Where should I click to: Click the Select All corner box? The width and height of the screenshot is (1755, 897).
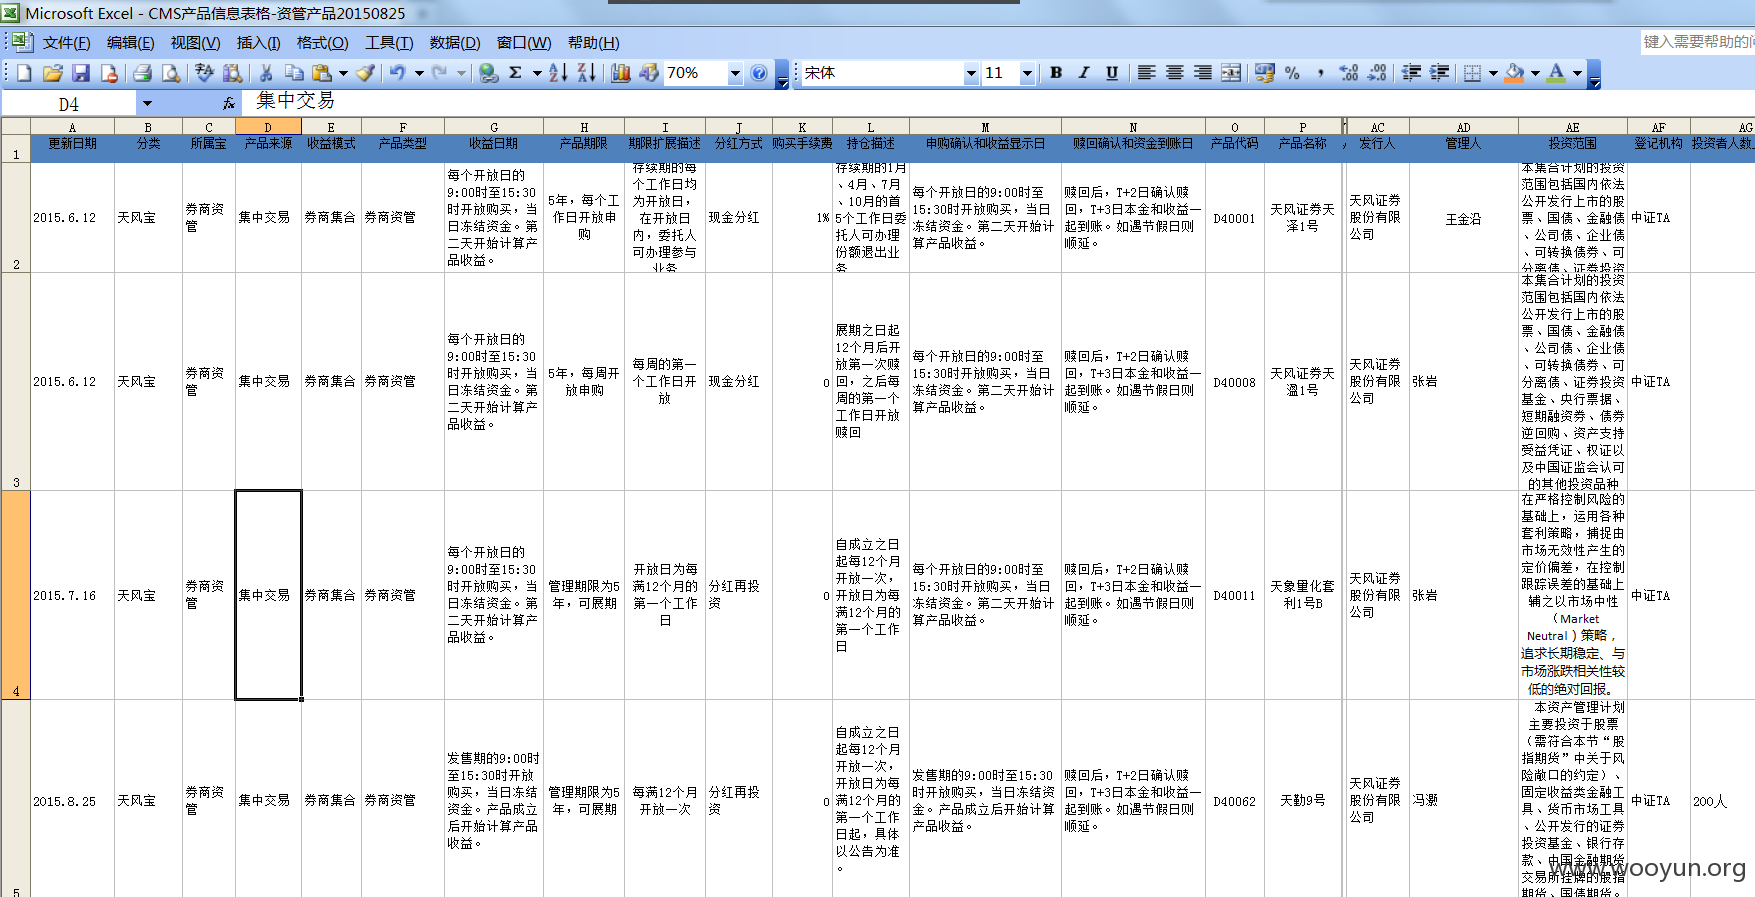[x=16, y=126]
